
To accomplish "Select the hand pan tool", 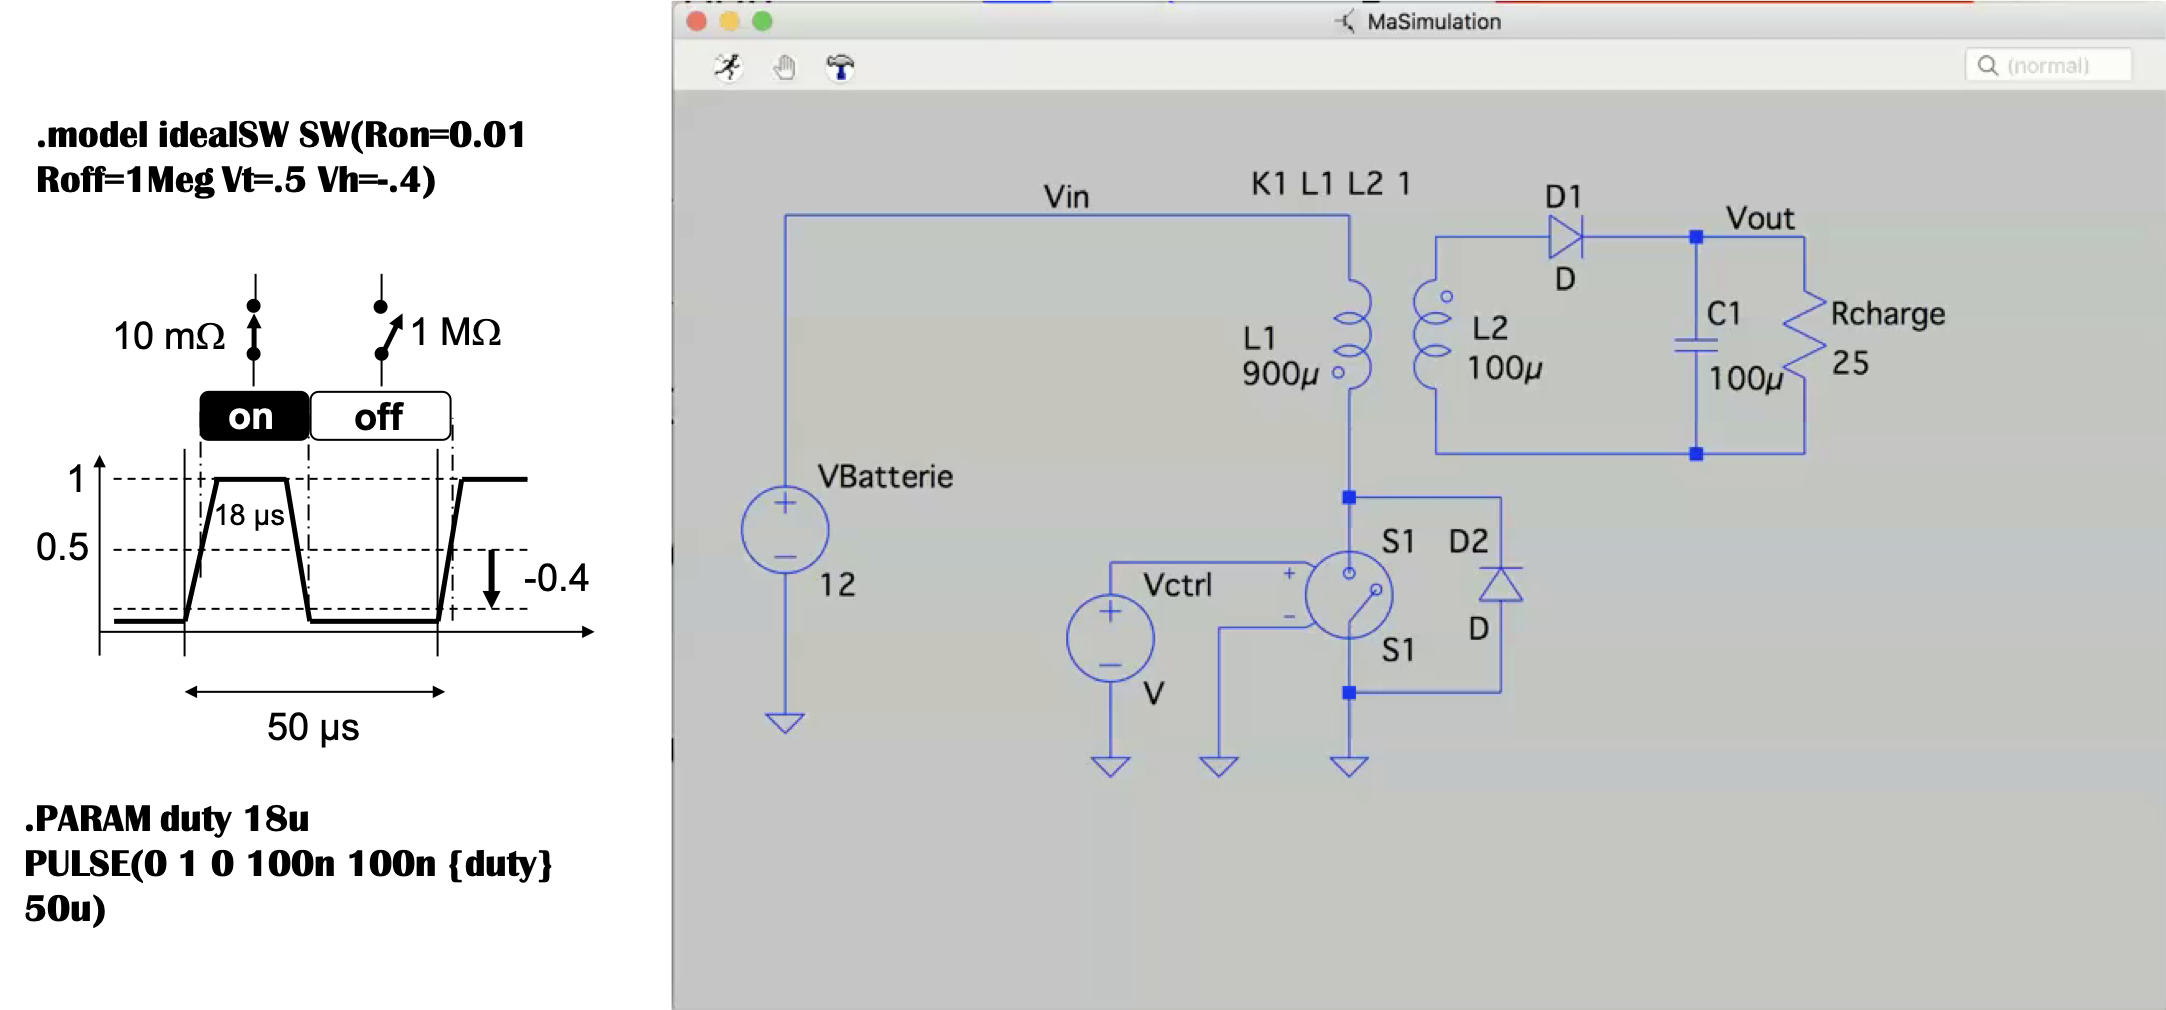I will pos(785,67).
